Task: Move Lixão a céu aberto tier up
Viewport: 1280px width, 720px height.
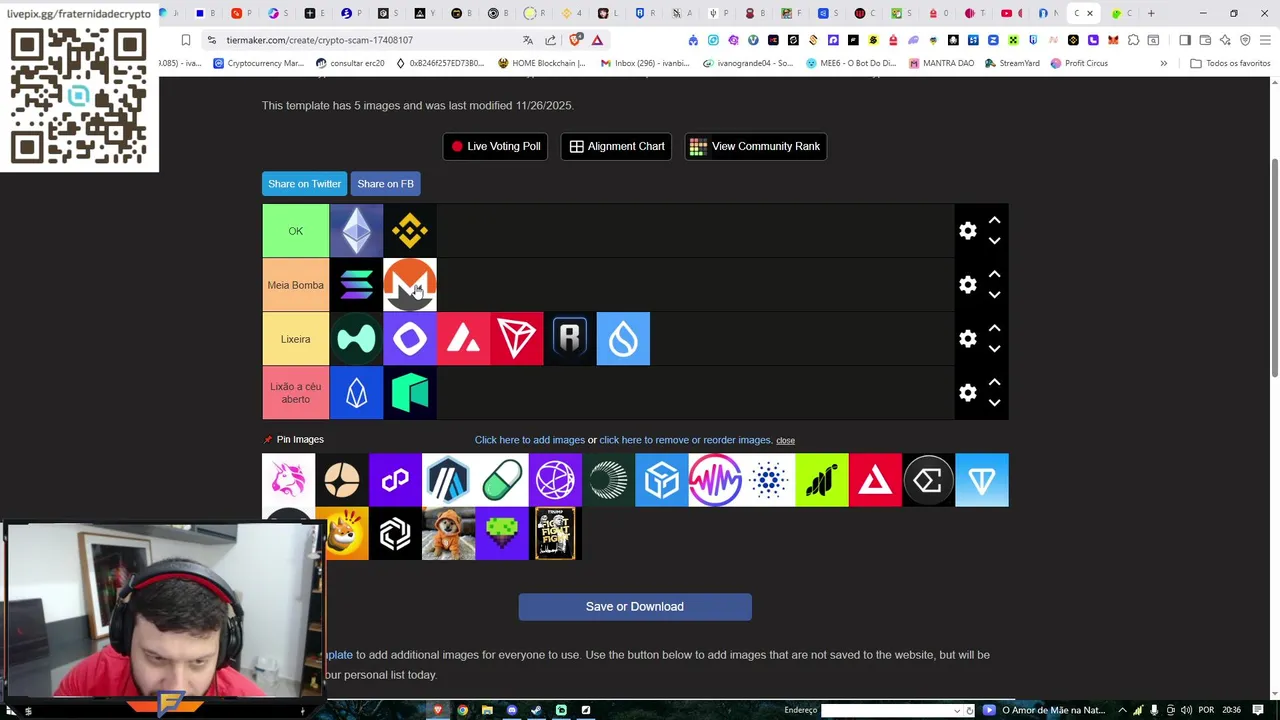Action: click(994, 382)
